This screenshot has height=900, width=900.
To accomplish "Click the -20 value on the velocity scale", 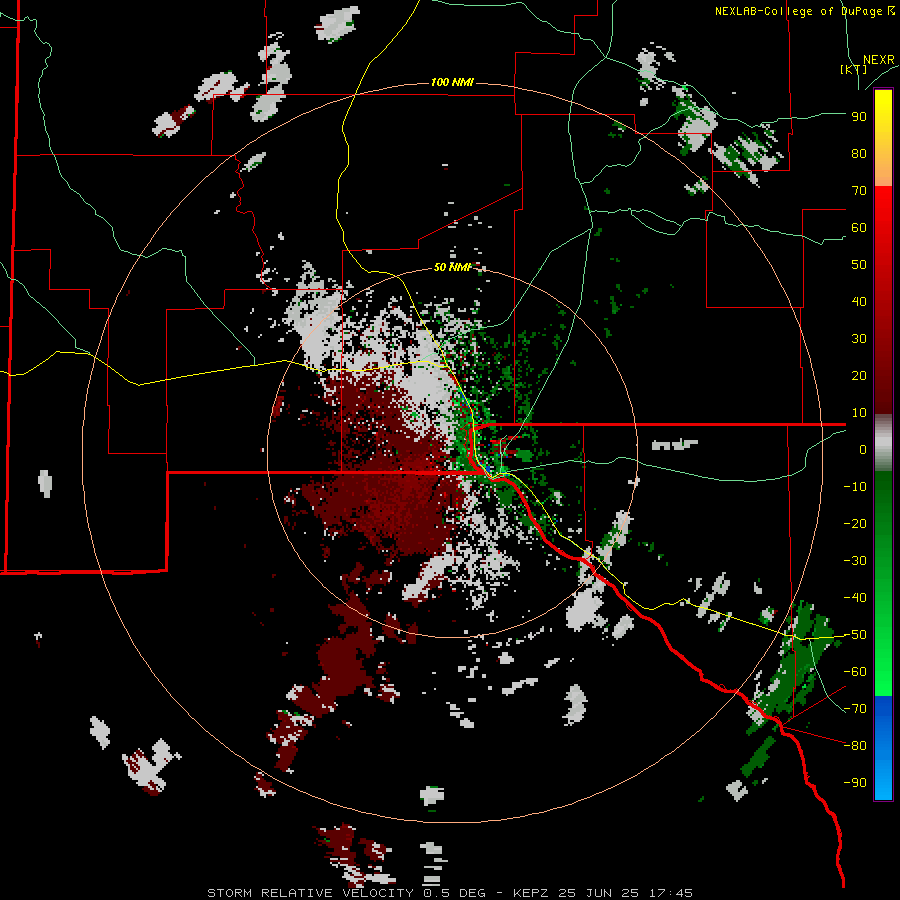I will pos(855,524).
